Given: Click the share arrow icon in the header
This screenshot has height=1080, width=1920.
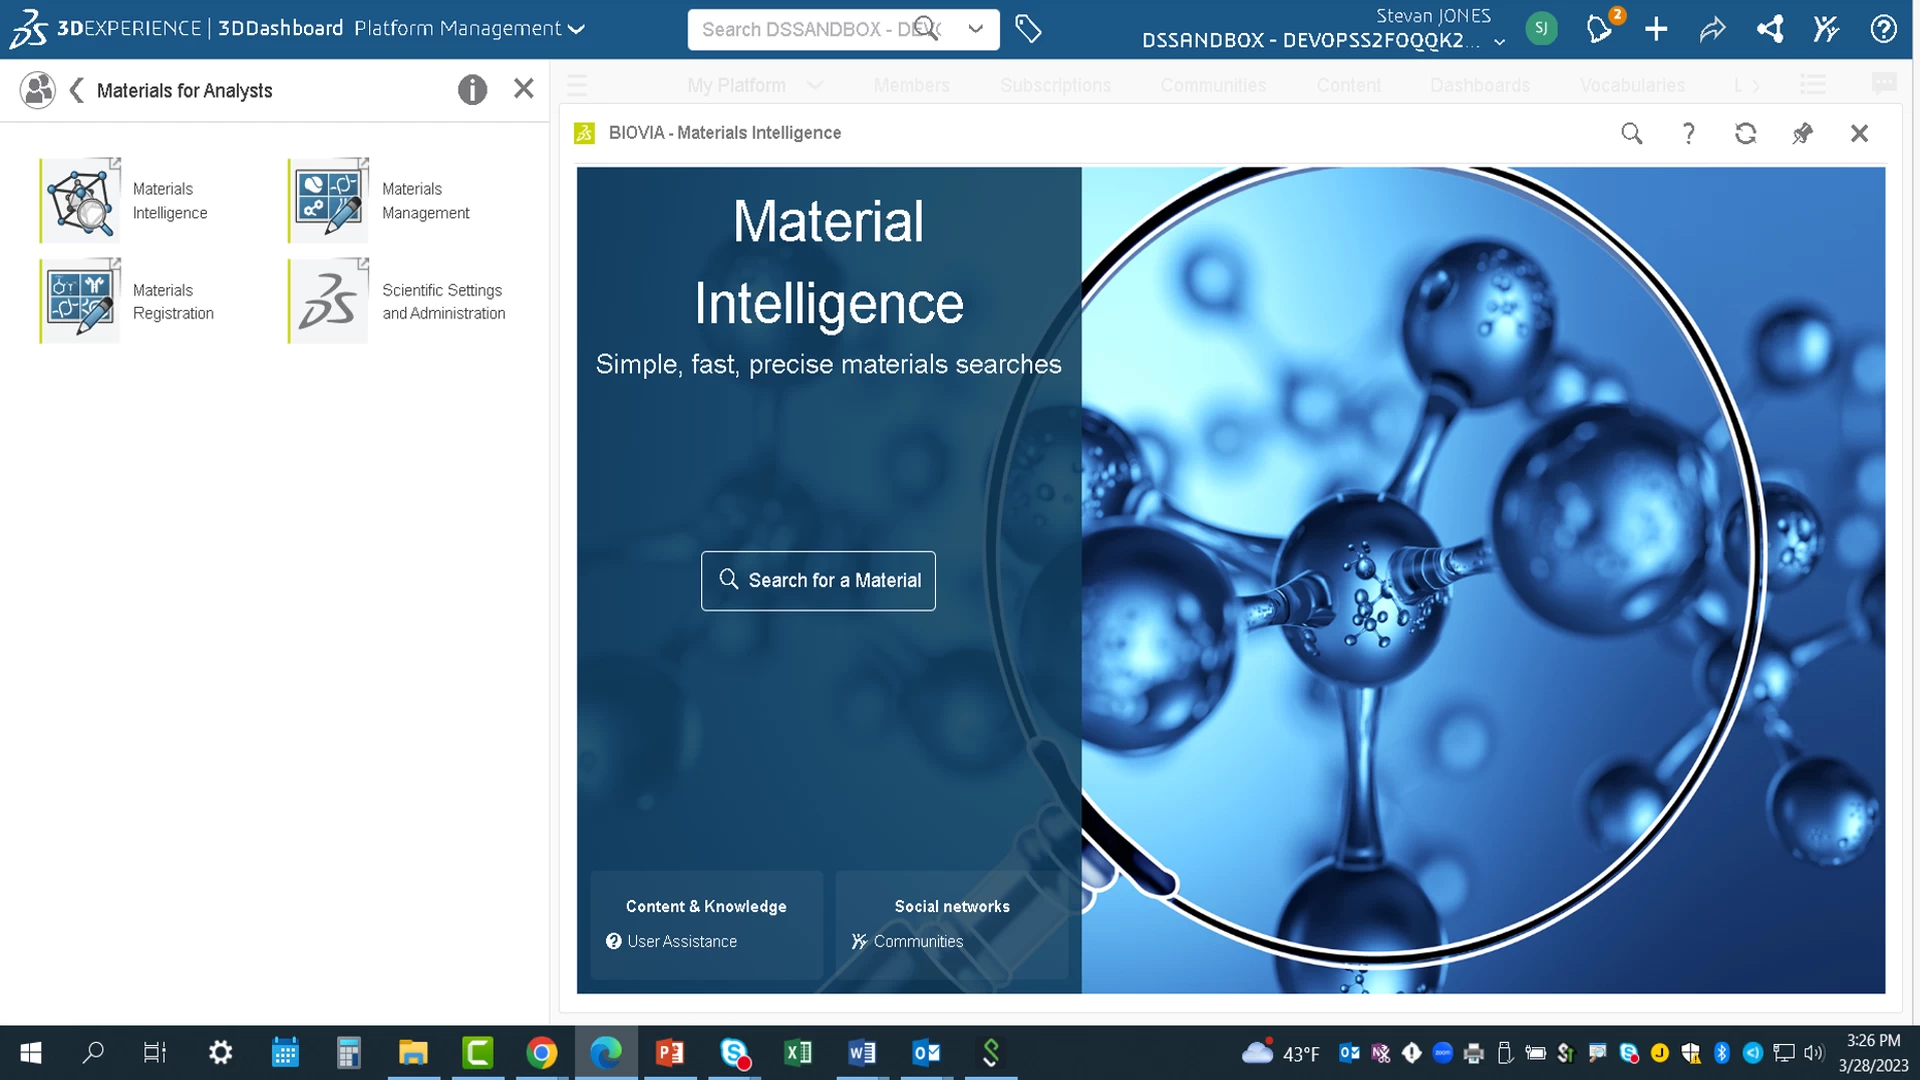Looking at the screenshot, I should (x=1713, y=30).
